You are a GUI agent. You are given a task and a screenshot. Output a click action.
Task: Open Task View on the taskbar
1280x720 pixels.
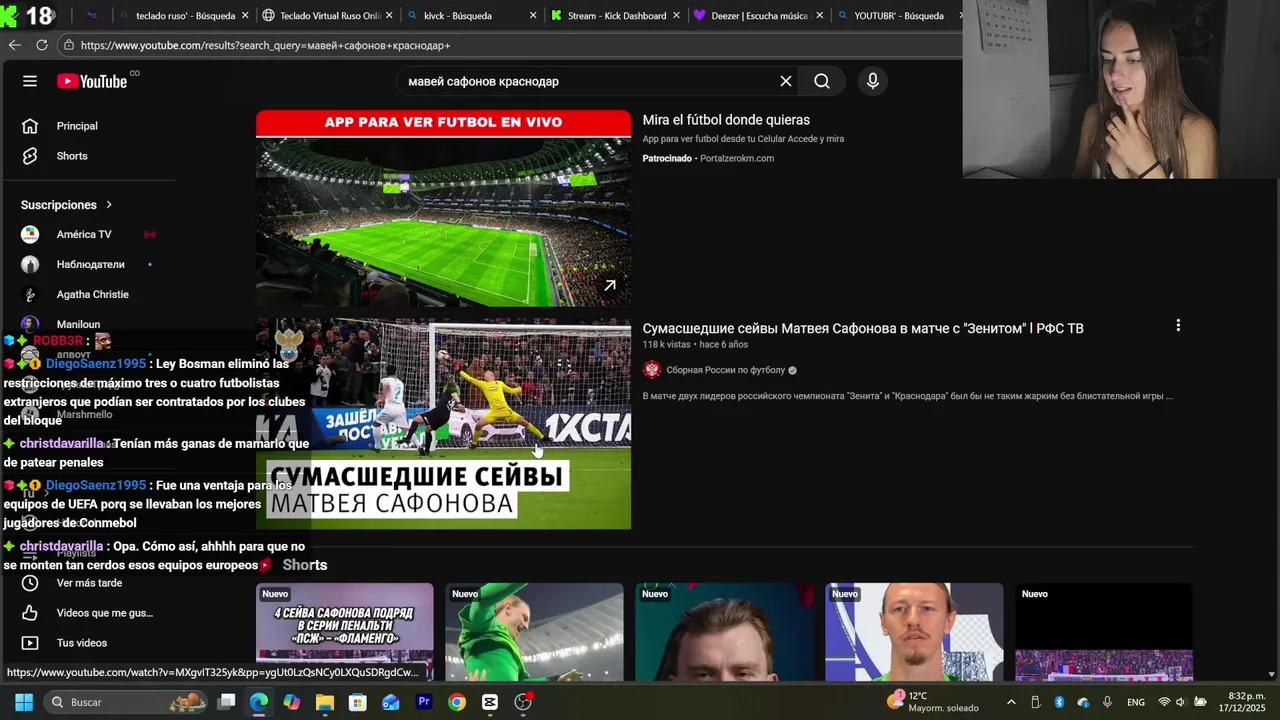[227, 702]
